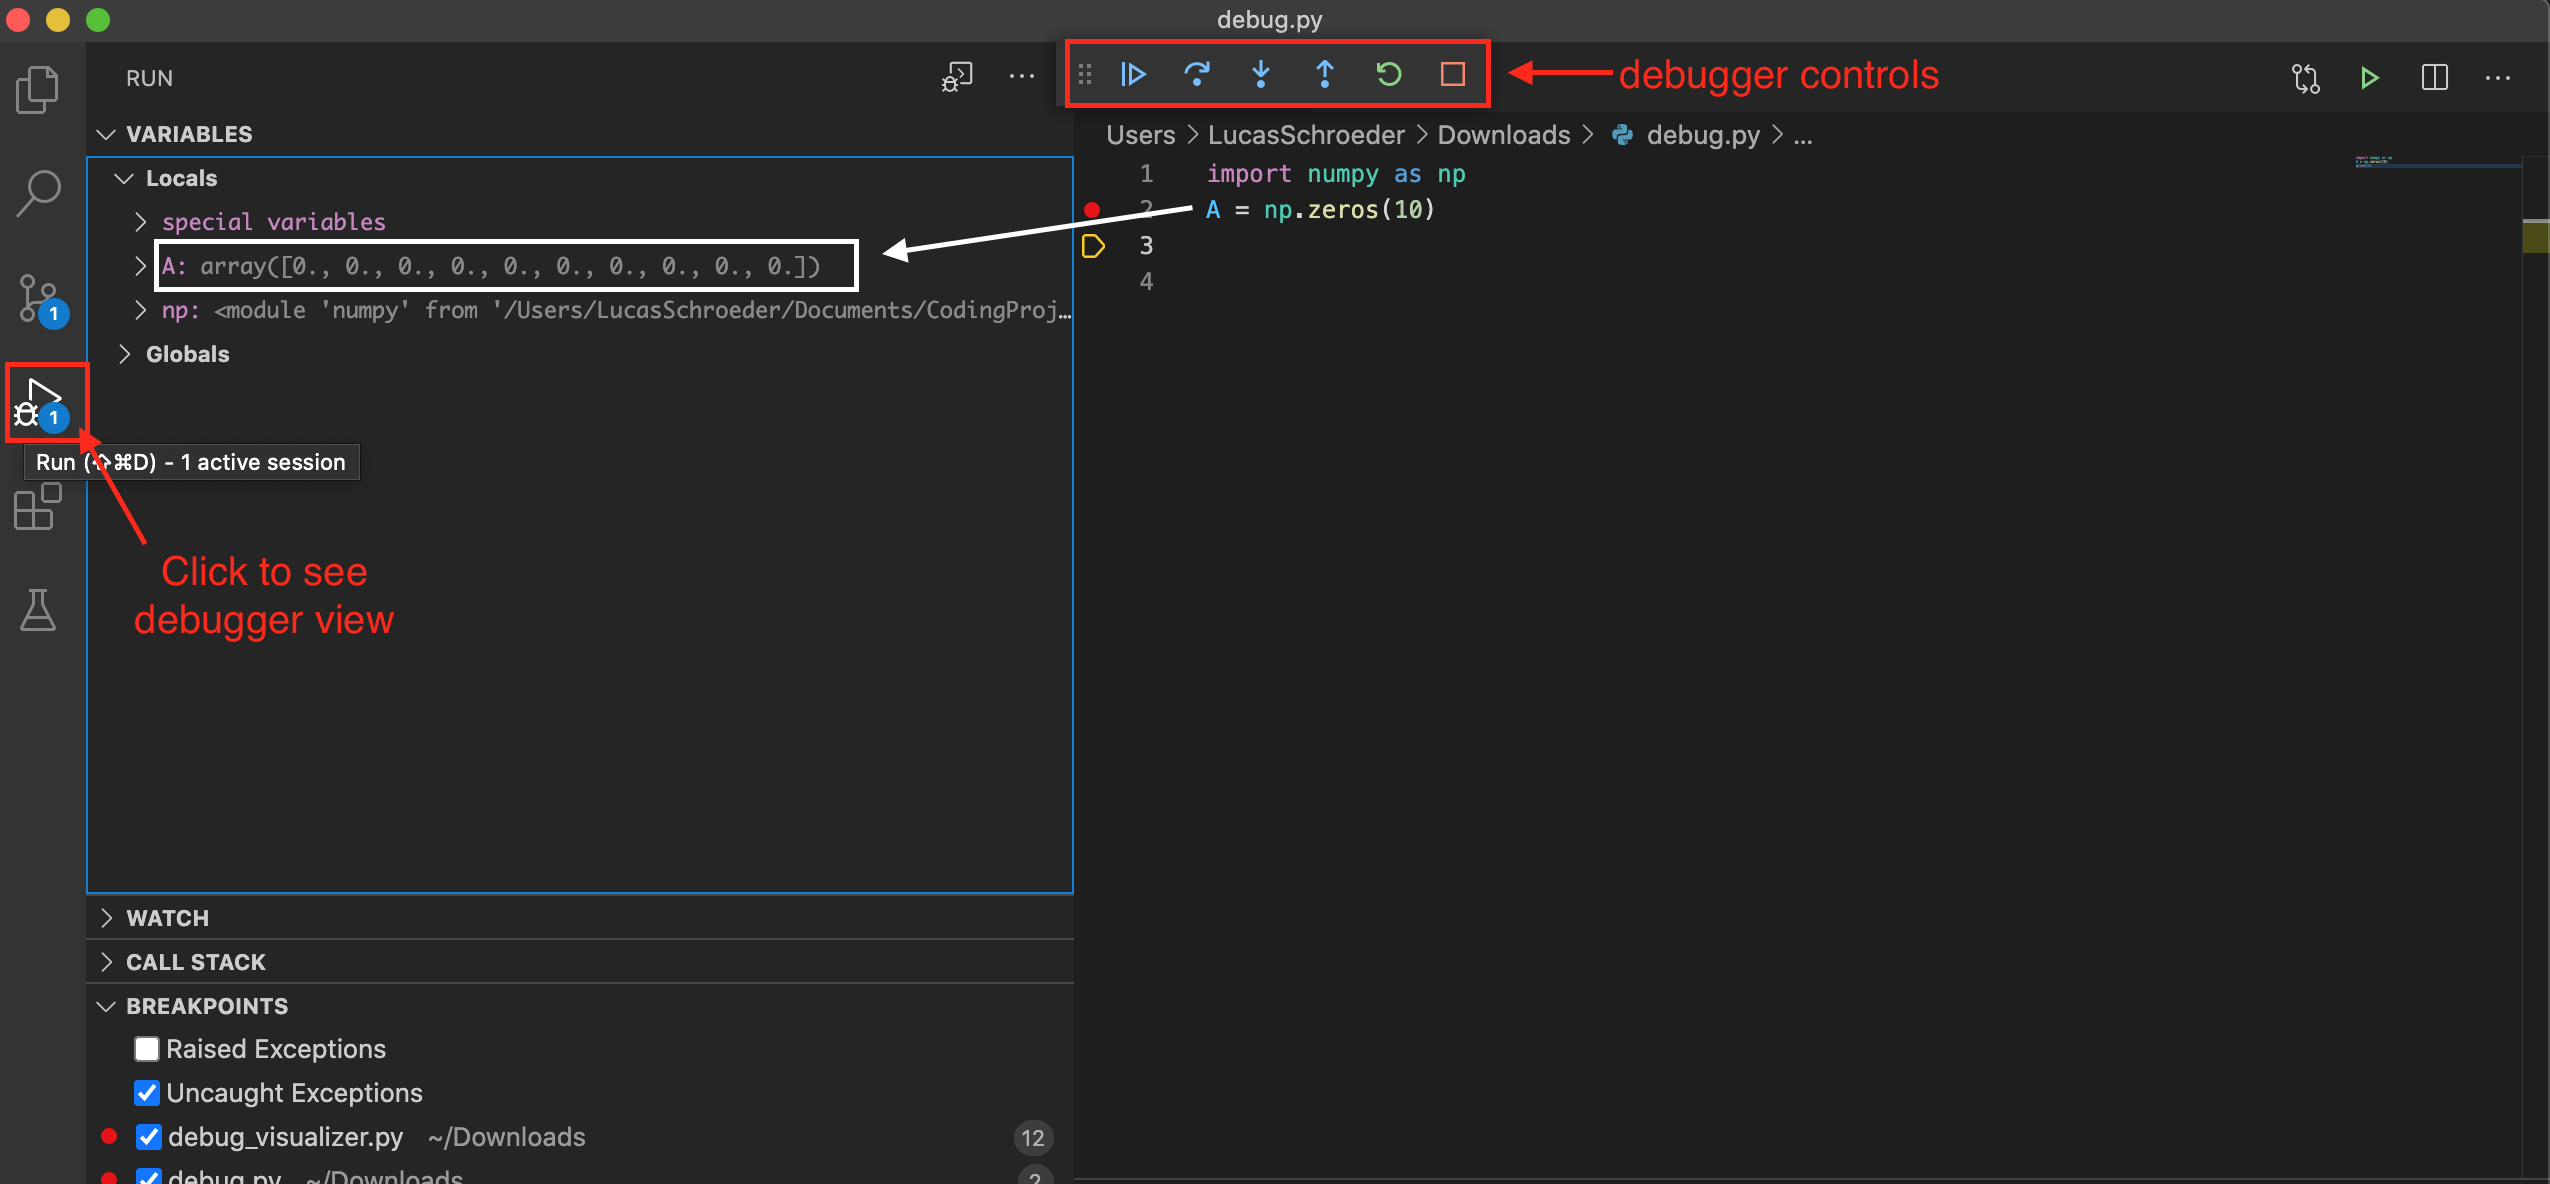
Task: Click the Continue debugger control
Action: [1133, 74]
